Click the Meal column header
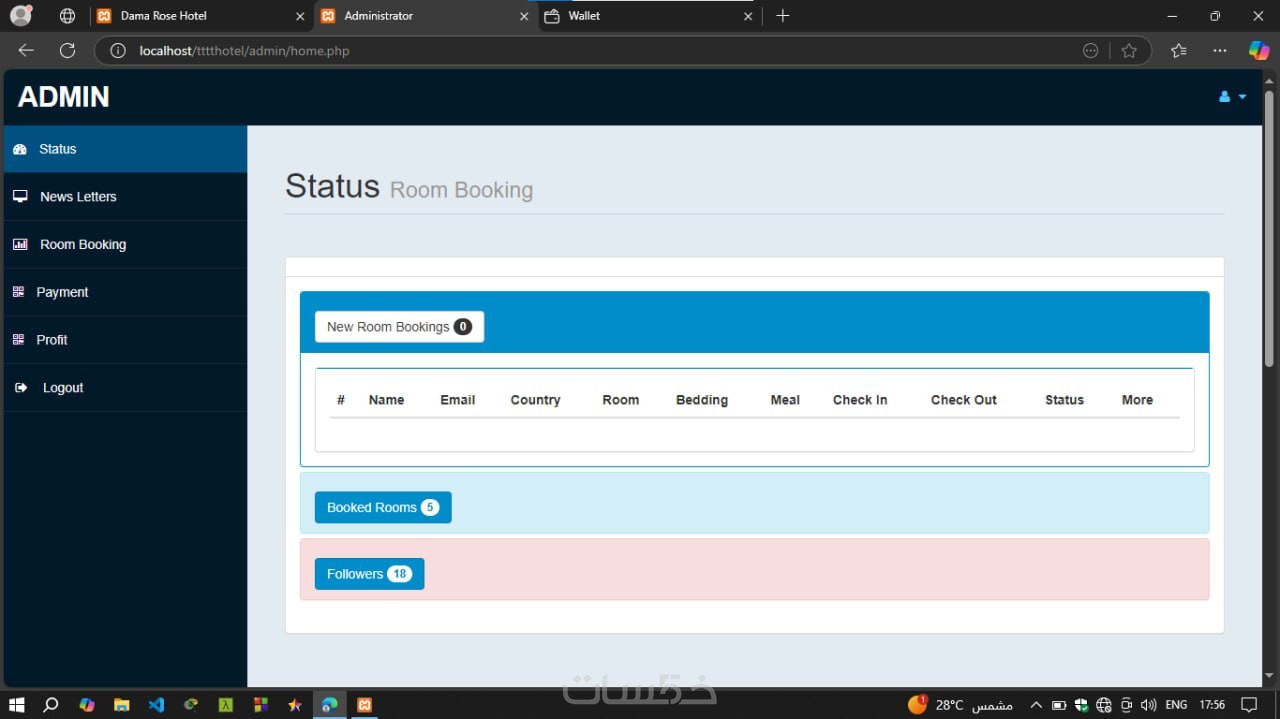The height and width of the screenshot is (719, 1280). tap(785, 400)
